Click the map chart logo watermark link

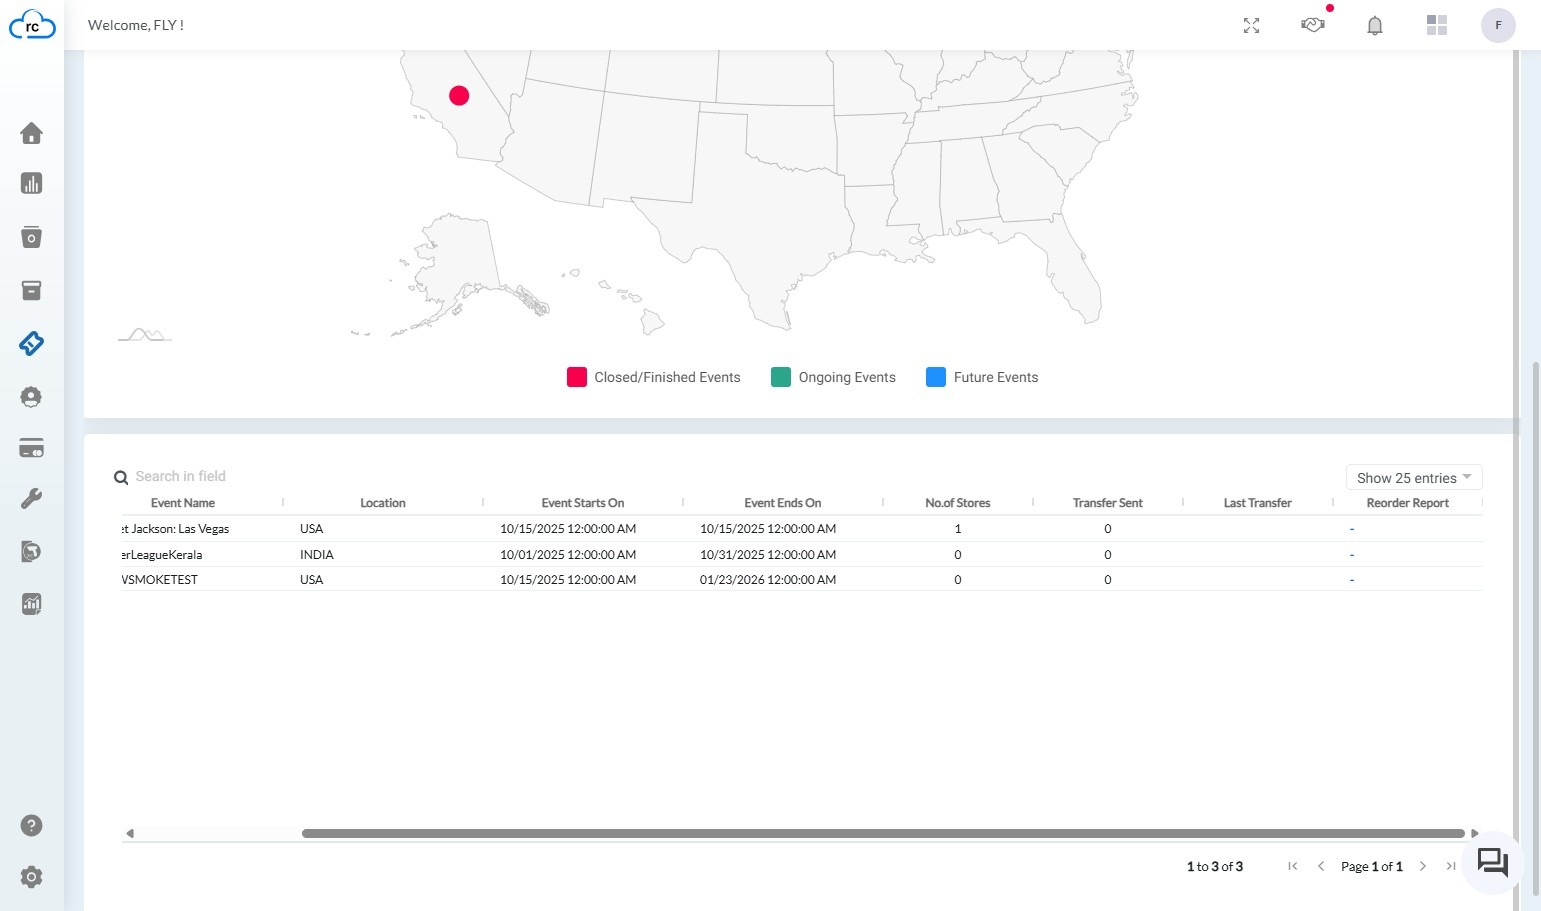145,335
